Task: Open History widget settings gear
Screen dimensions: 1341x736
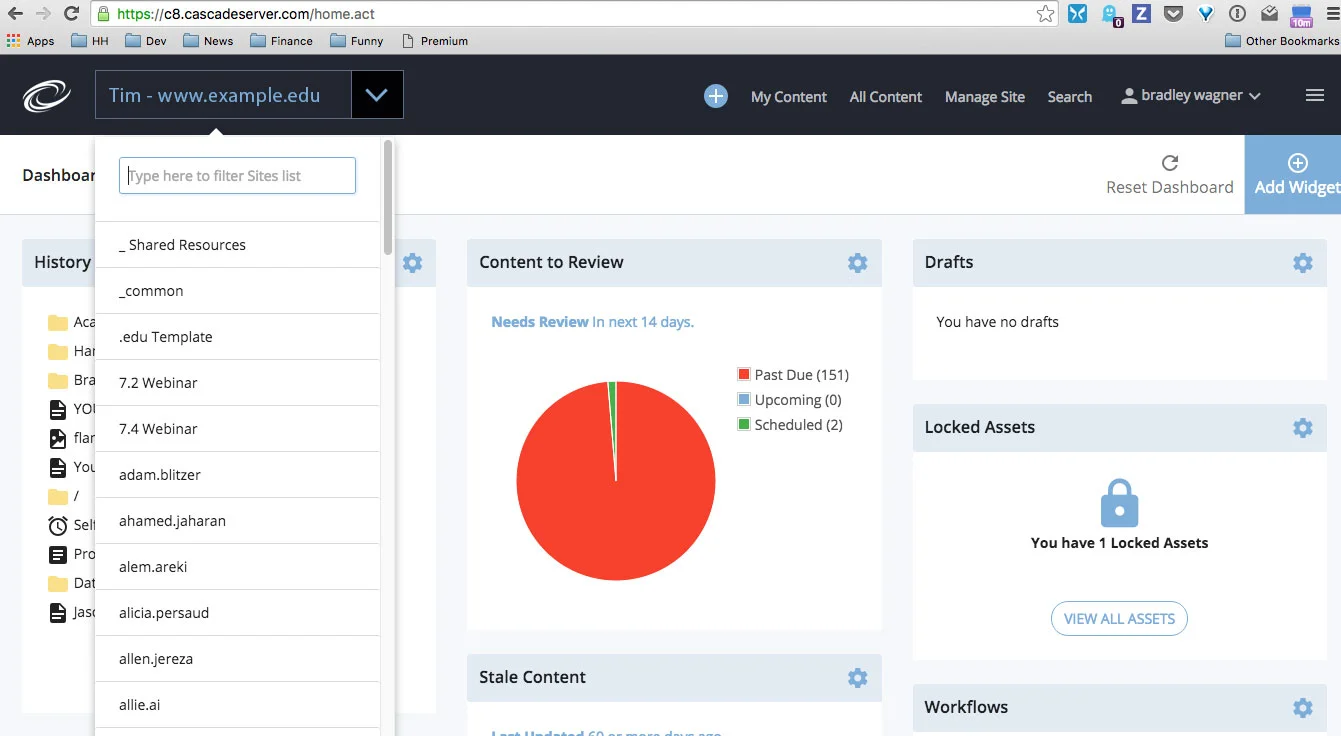Action: [413, 263]
